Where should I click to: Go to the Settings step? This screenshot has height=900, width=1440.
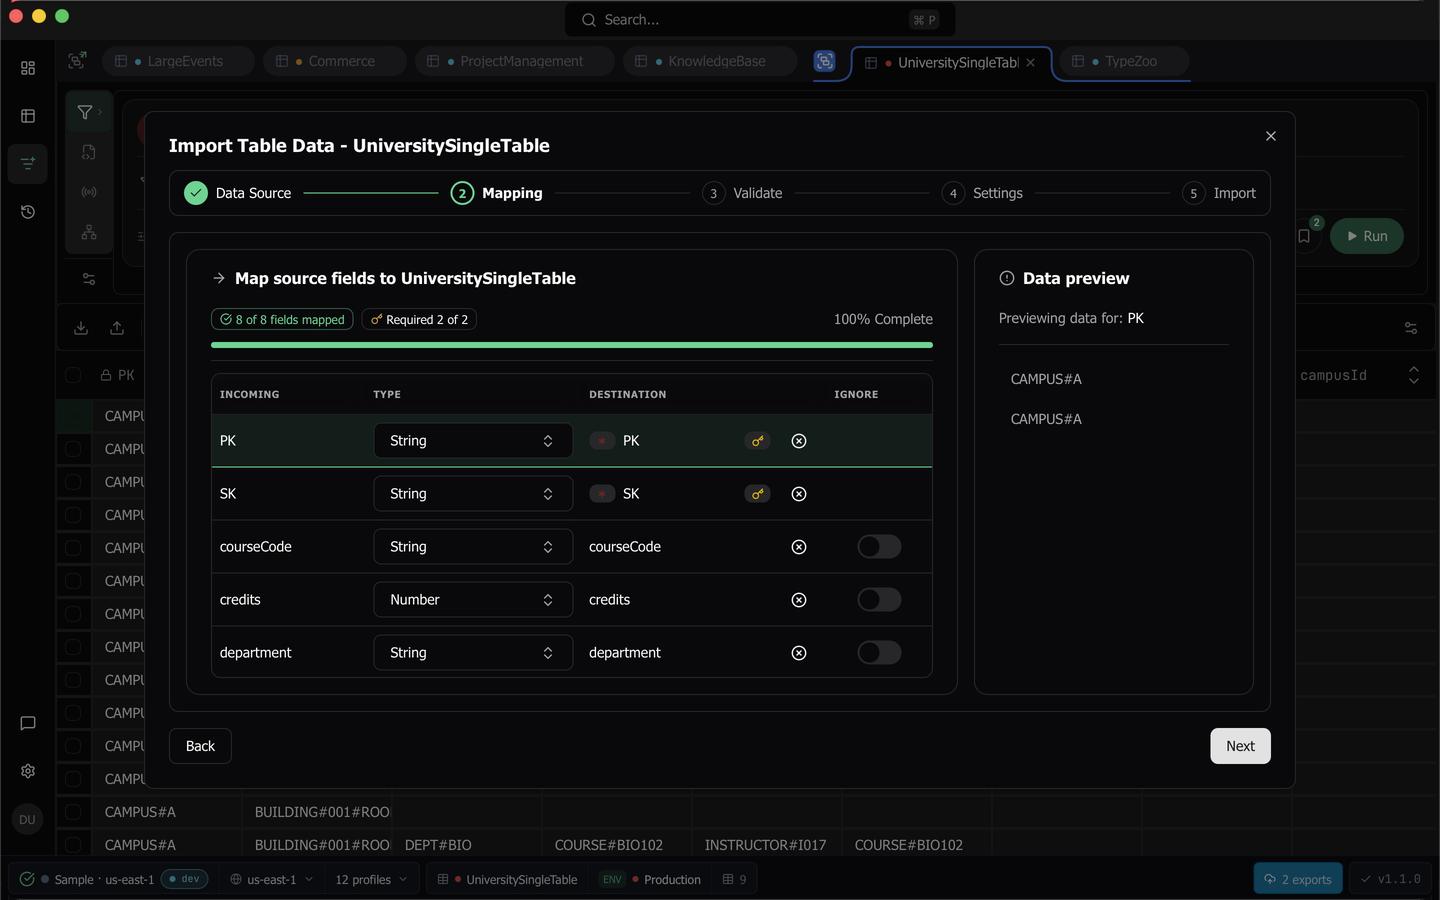tap(982, 193)
